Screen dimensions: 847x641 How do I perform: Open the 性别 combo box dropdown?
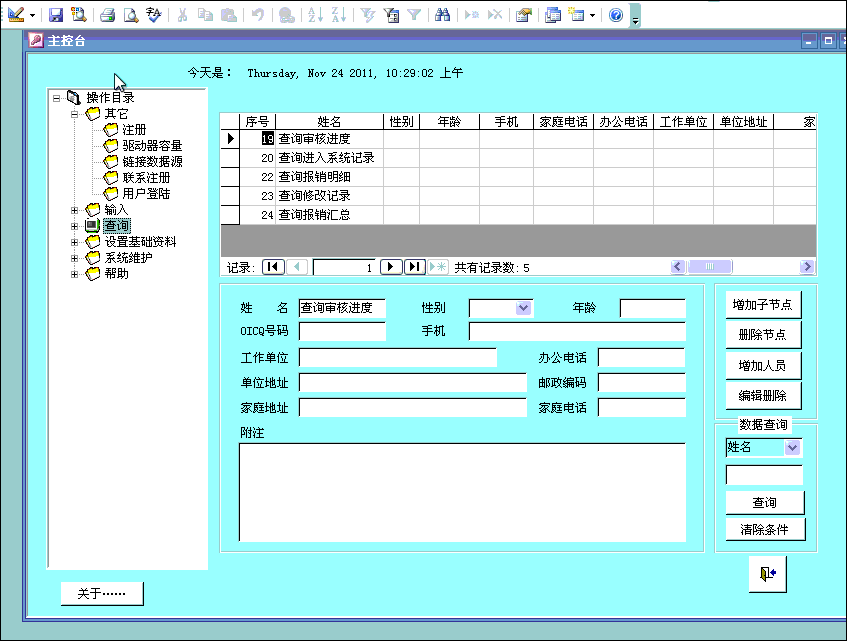pyautogui.click(x=523, y=308)
